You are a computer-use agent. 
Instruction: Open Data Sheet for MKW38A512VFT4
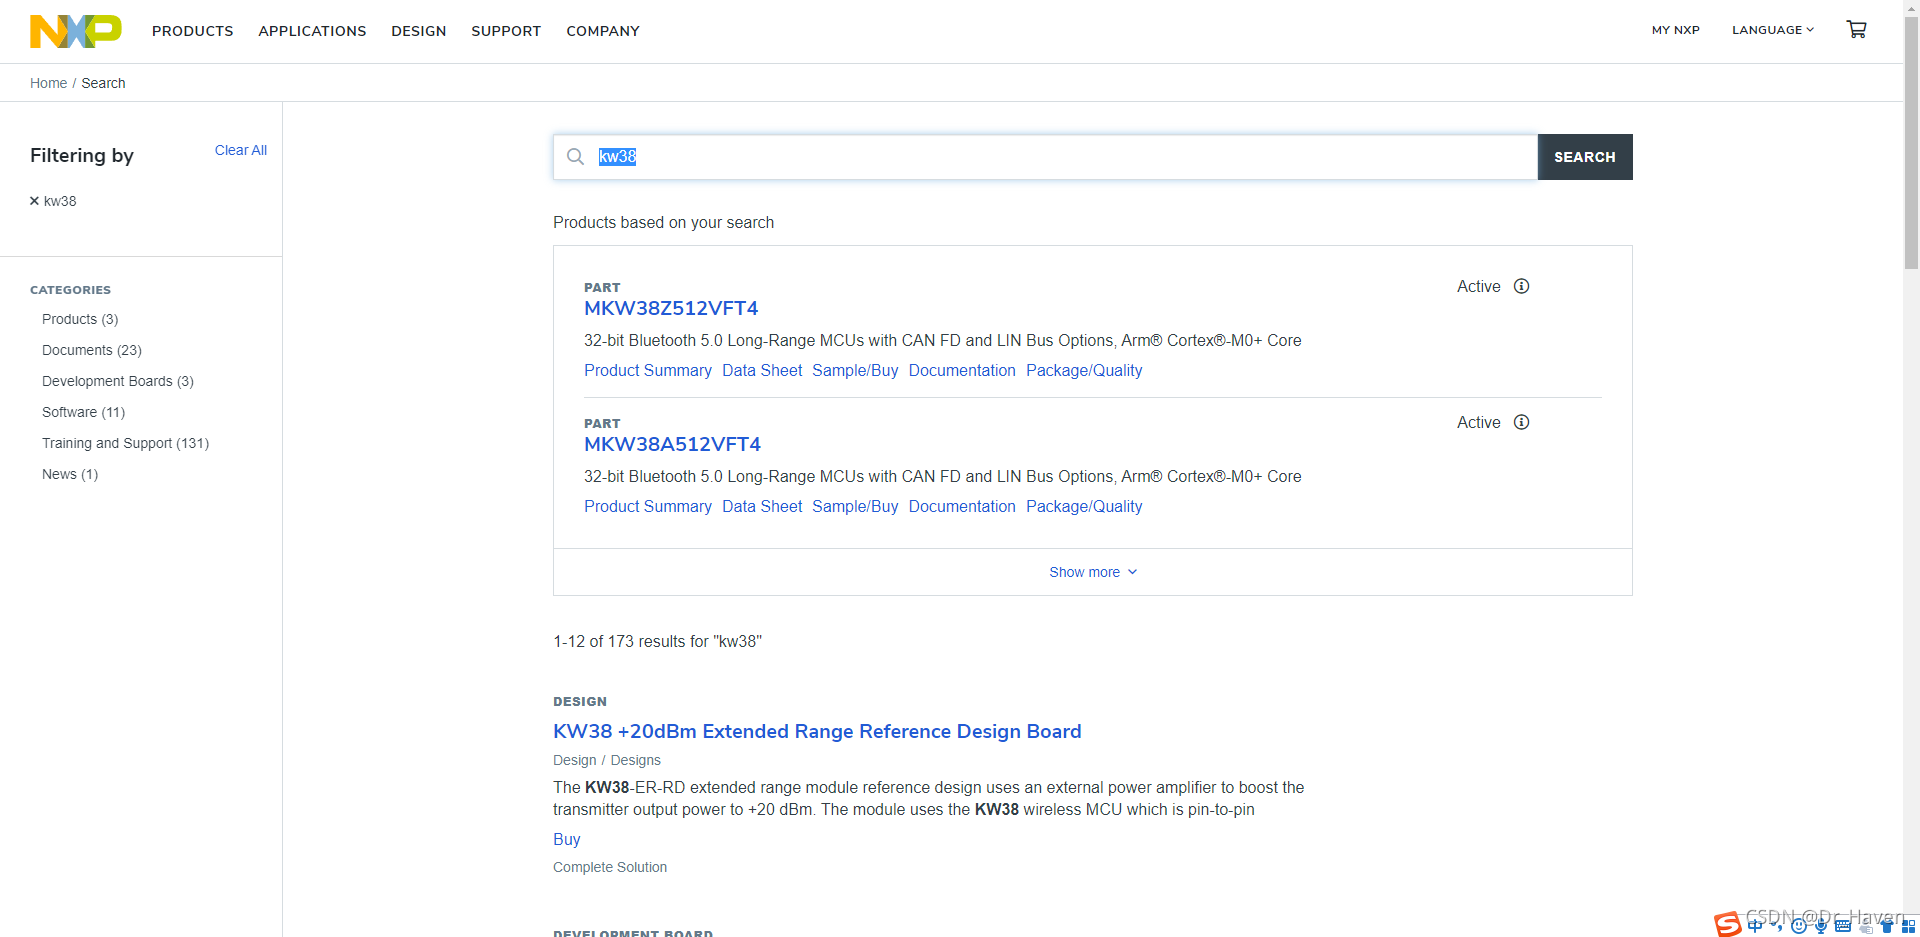(762, 506)
